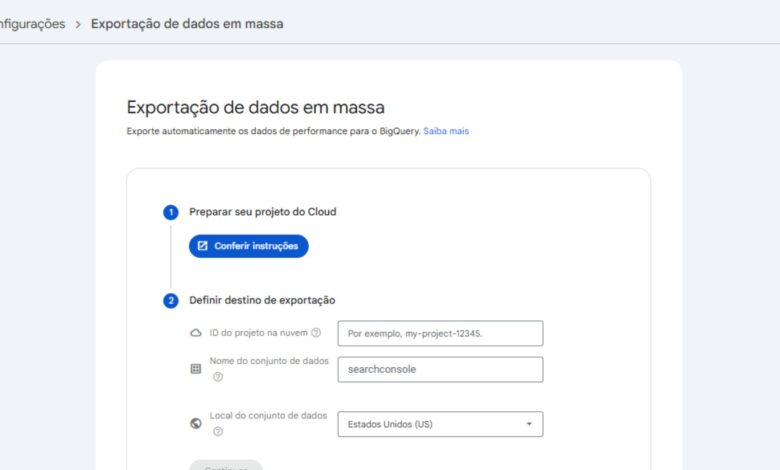Open help for 'Local do conjunto de dados'
Screen dimensions: 780x470
[218, 432]
